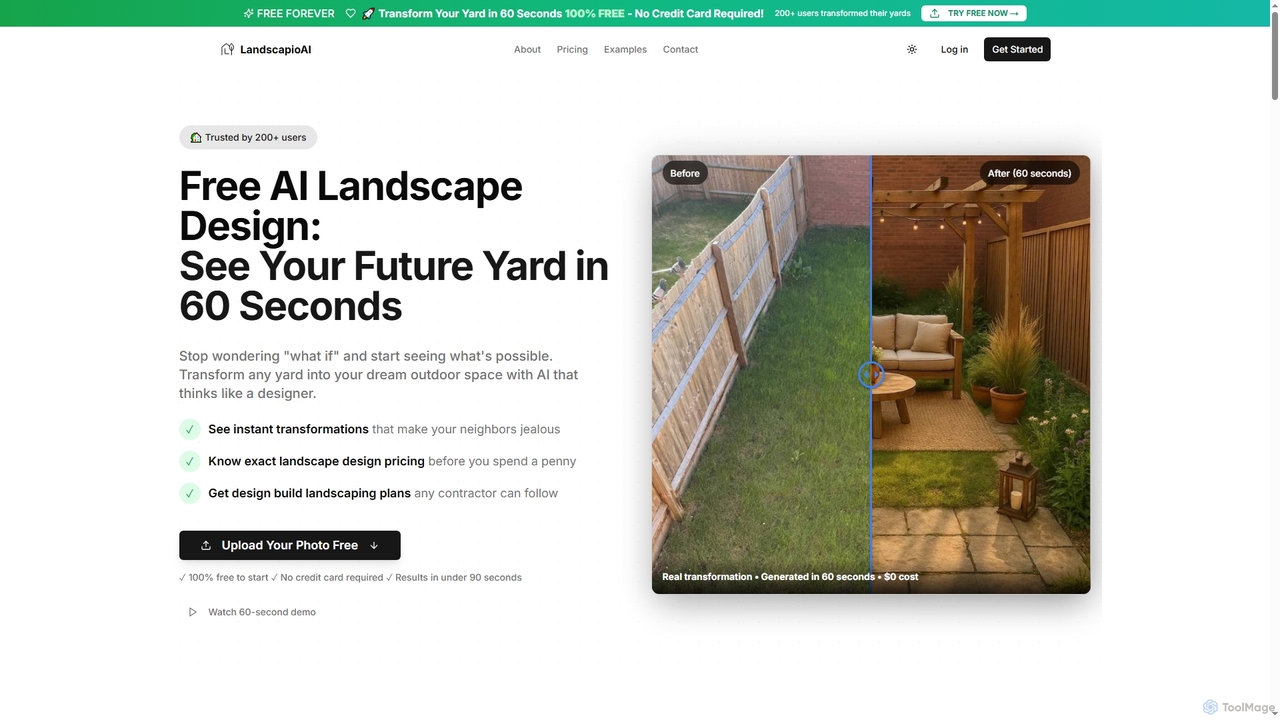The image size is (1280, 720).
Task: Click the transformed yard After image
Action: tap(980, 375)
